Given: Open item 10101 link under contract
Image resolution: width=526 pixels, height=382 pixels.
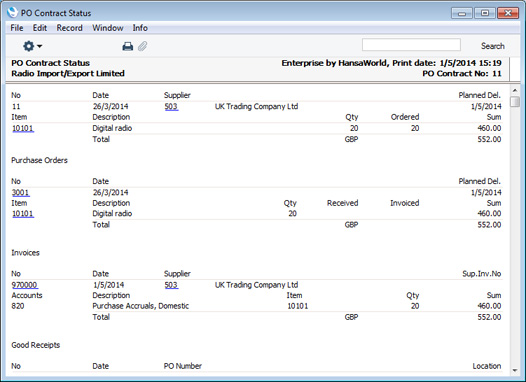Looking at the screenshot, I should pos(23,128).
